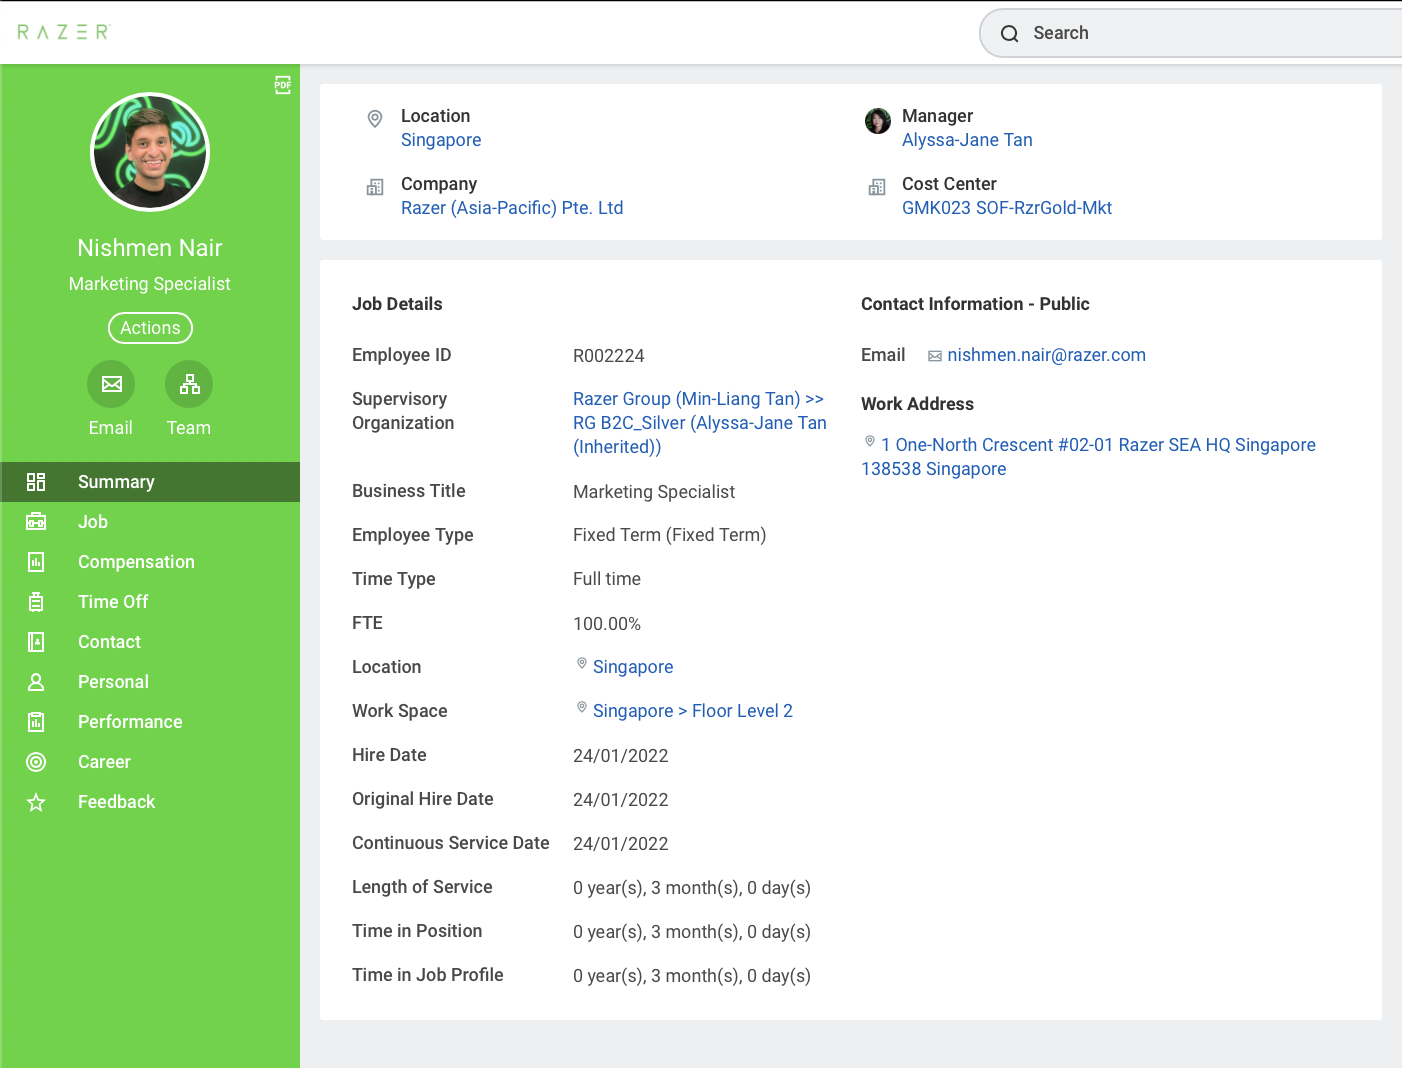This screenshot has width=1402, height=1068.
Task: Click the FTE value 100.00%
Action: click(607, 624)
